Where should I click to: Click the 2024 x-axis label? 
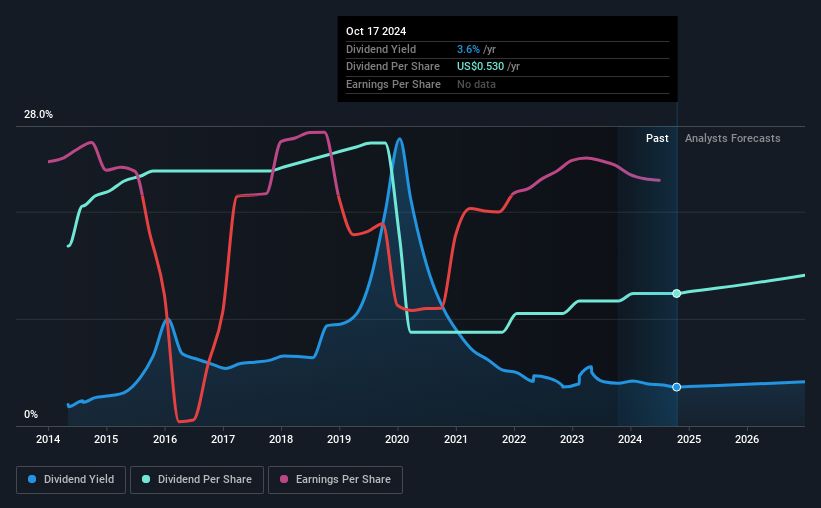[x=630, y=439]
